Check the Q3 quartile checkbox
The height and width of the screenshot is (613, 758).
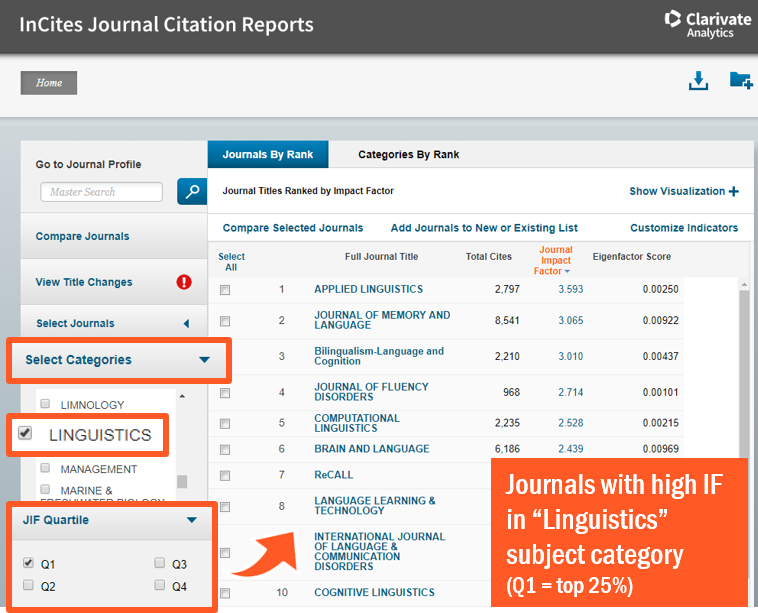coord(160,562)
